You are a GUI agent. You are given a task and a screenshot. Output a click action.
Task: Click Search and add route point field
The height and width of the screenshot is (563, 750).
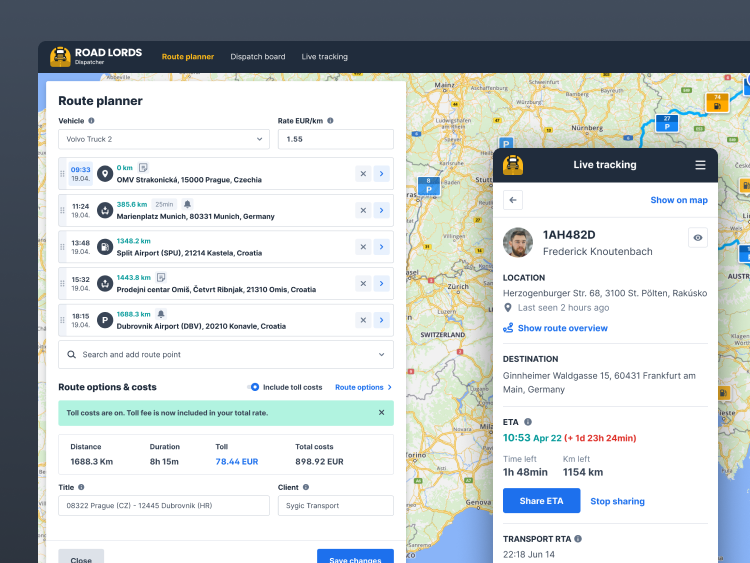pos(226,354)
